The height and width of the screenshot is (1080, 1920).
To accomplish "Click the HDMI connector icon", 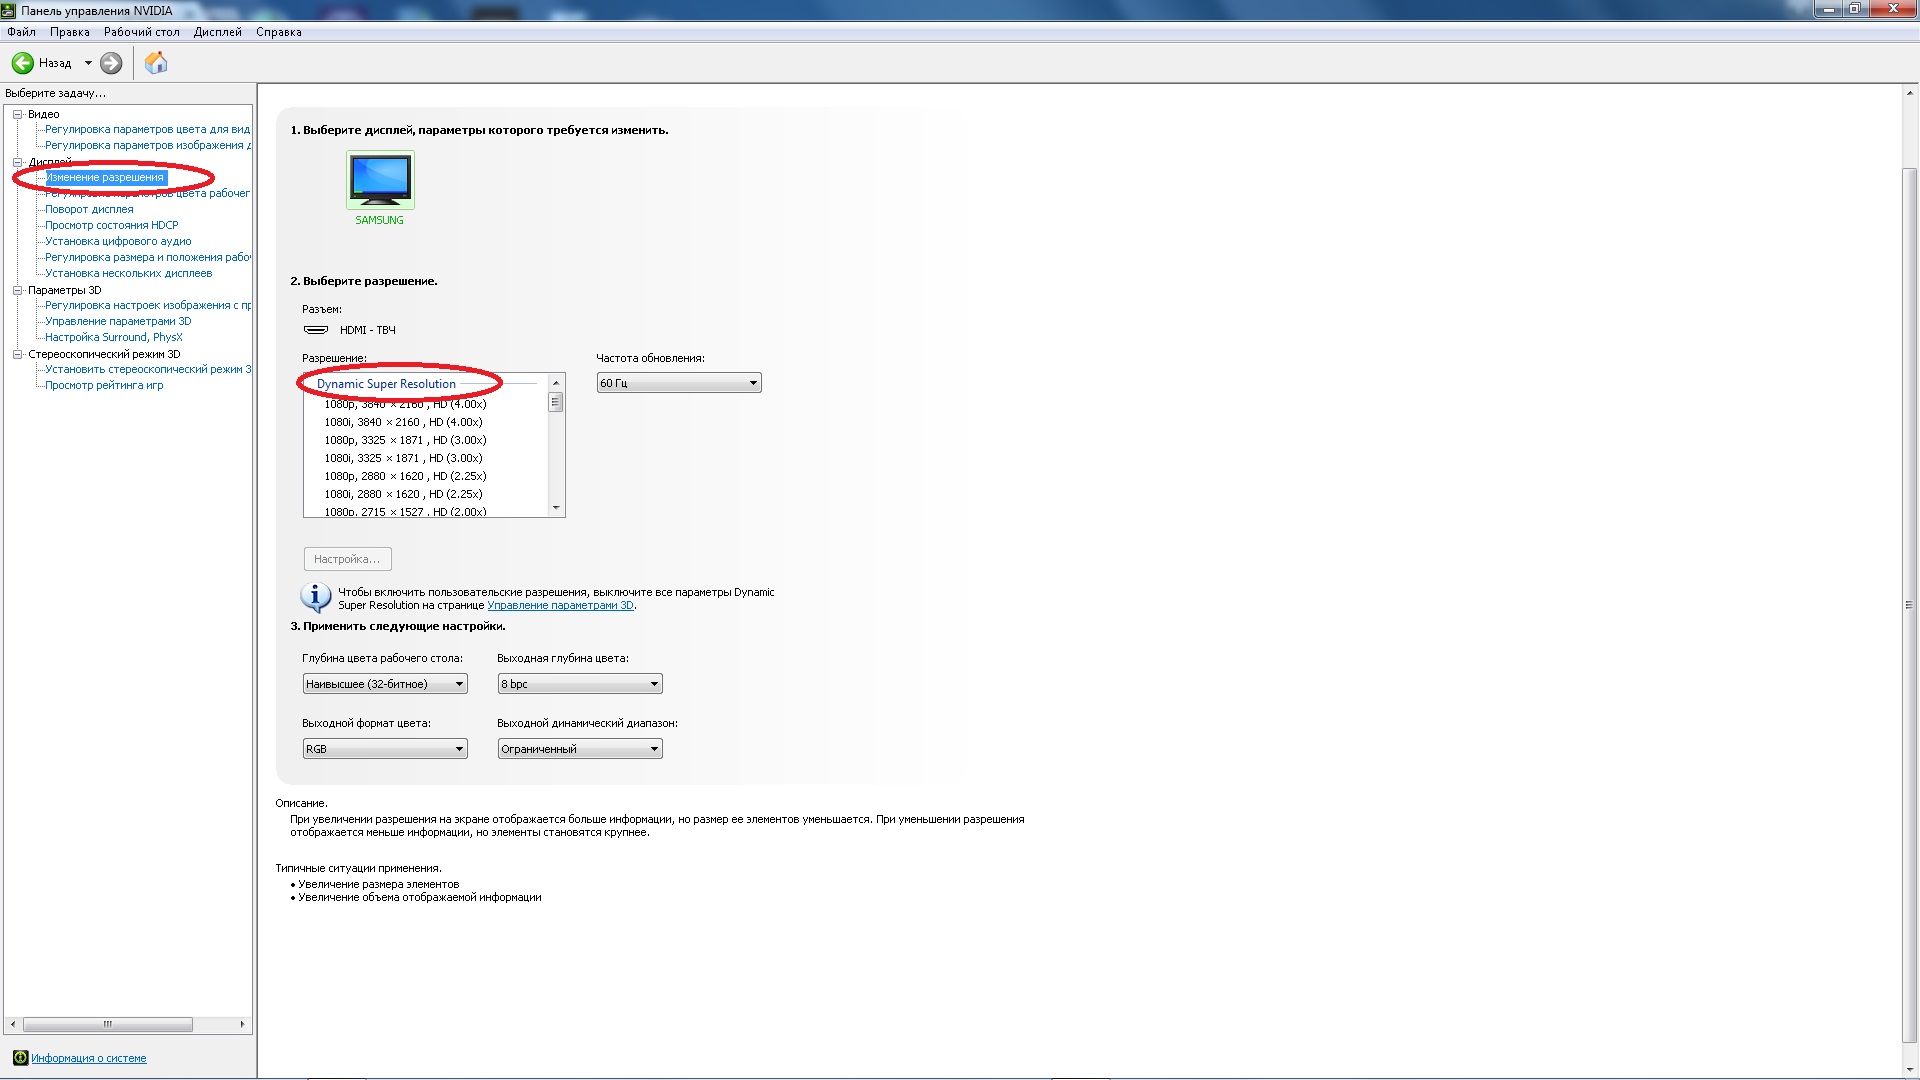I will coord(316,330).
